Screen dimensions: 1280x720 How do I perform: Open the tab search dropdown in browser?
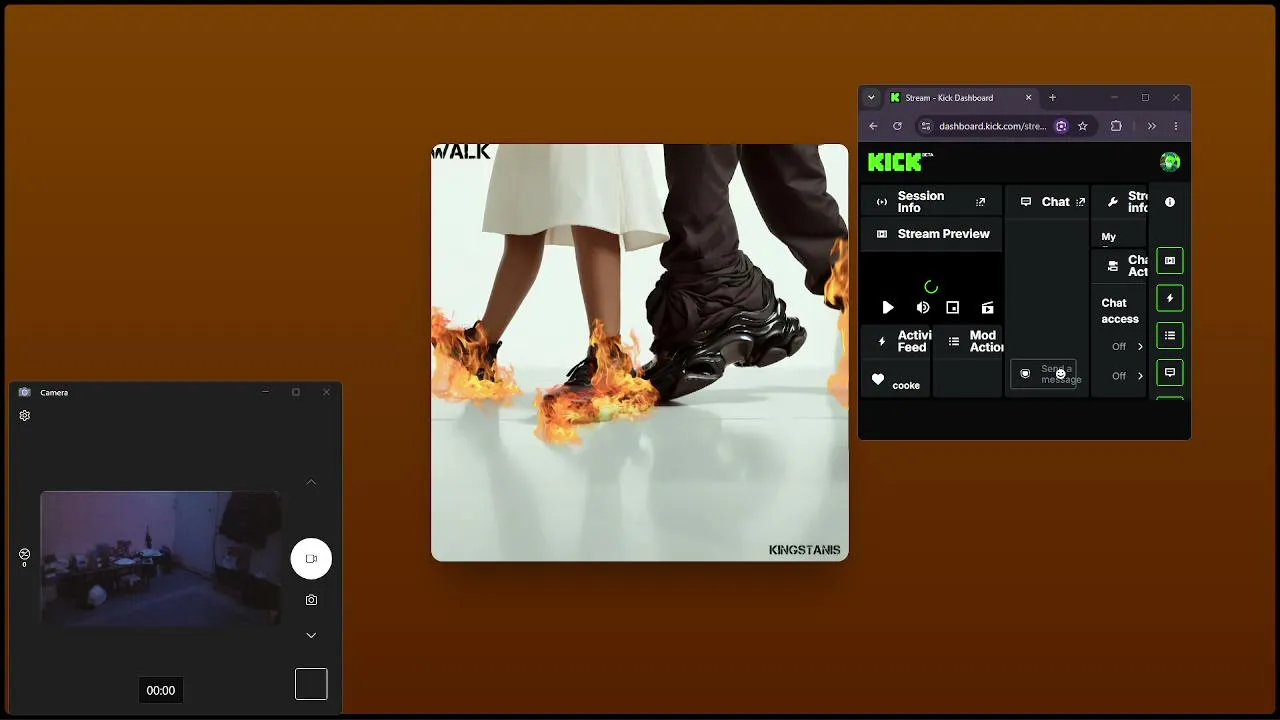pyautogui.click(x=871, y=98)
